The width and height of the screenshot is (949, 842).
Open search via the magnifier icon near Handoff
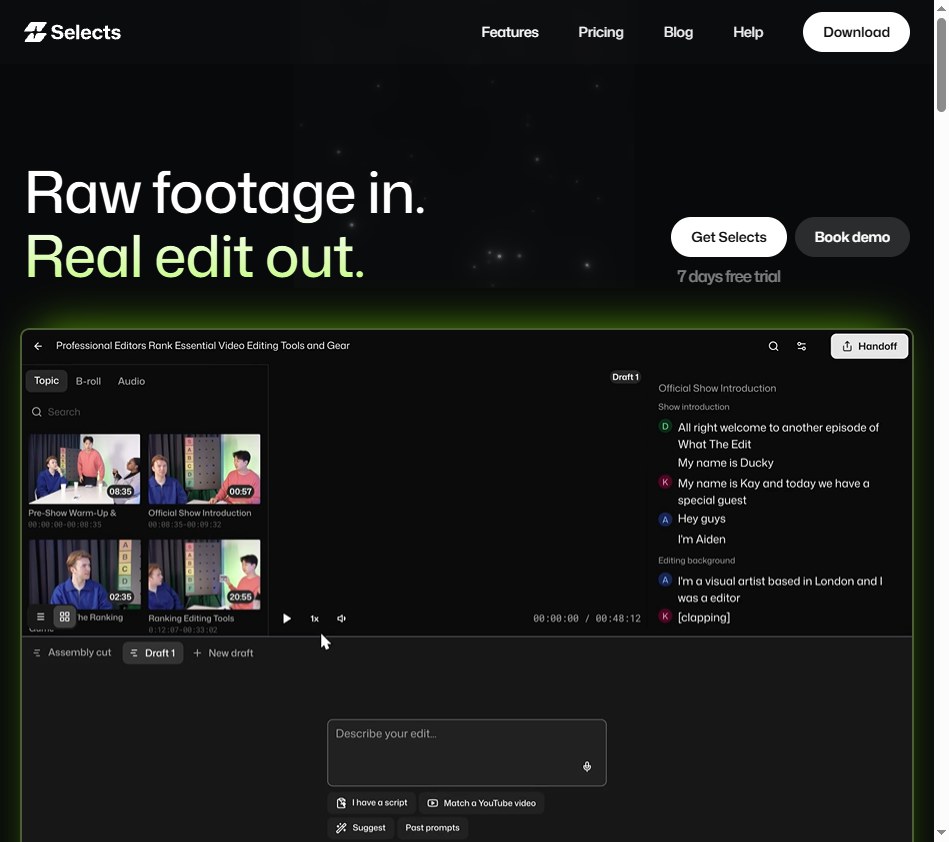coord(773,346)
